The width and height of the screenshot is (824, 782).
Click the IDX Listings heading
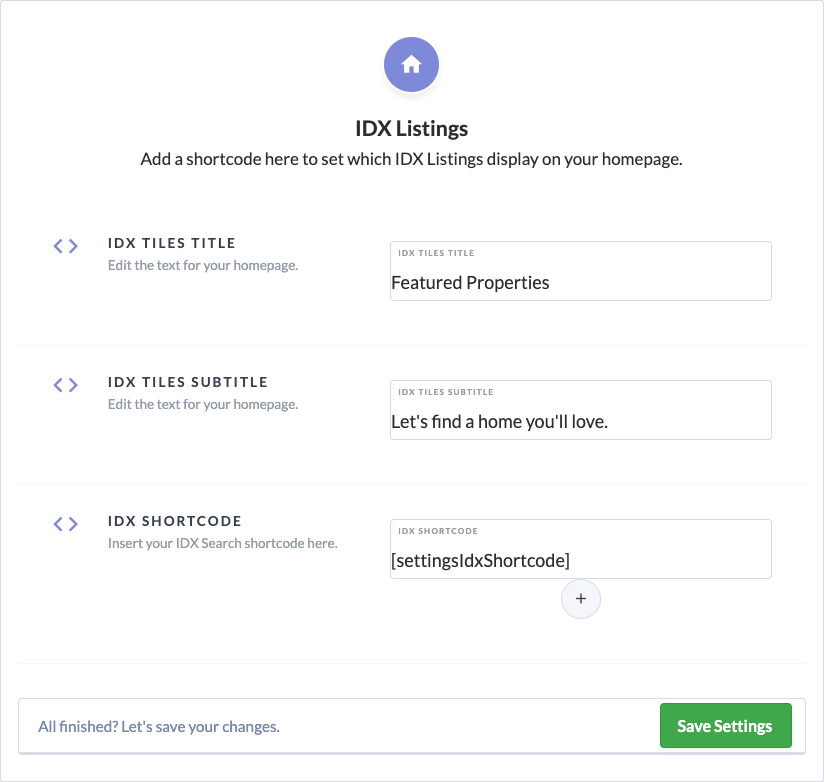tap(411, 128)
